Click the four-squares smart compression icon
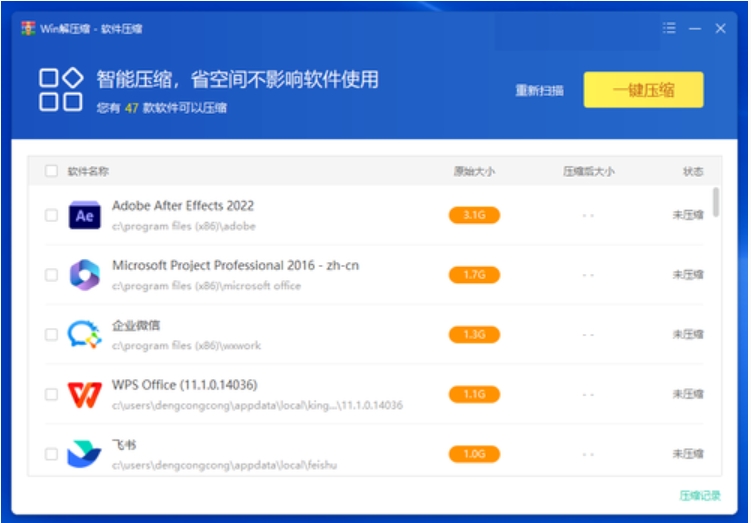Screen dimensions: 751x523 pos(61,90)
